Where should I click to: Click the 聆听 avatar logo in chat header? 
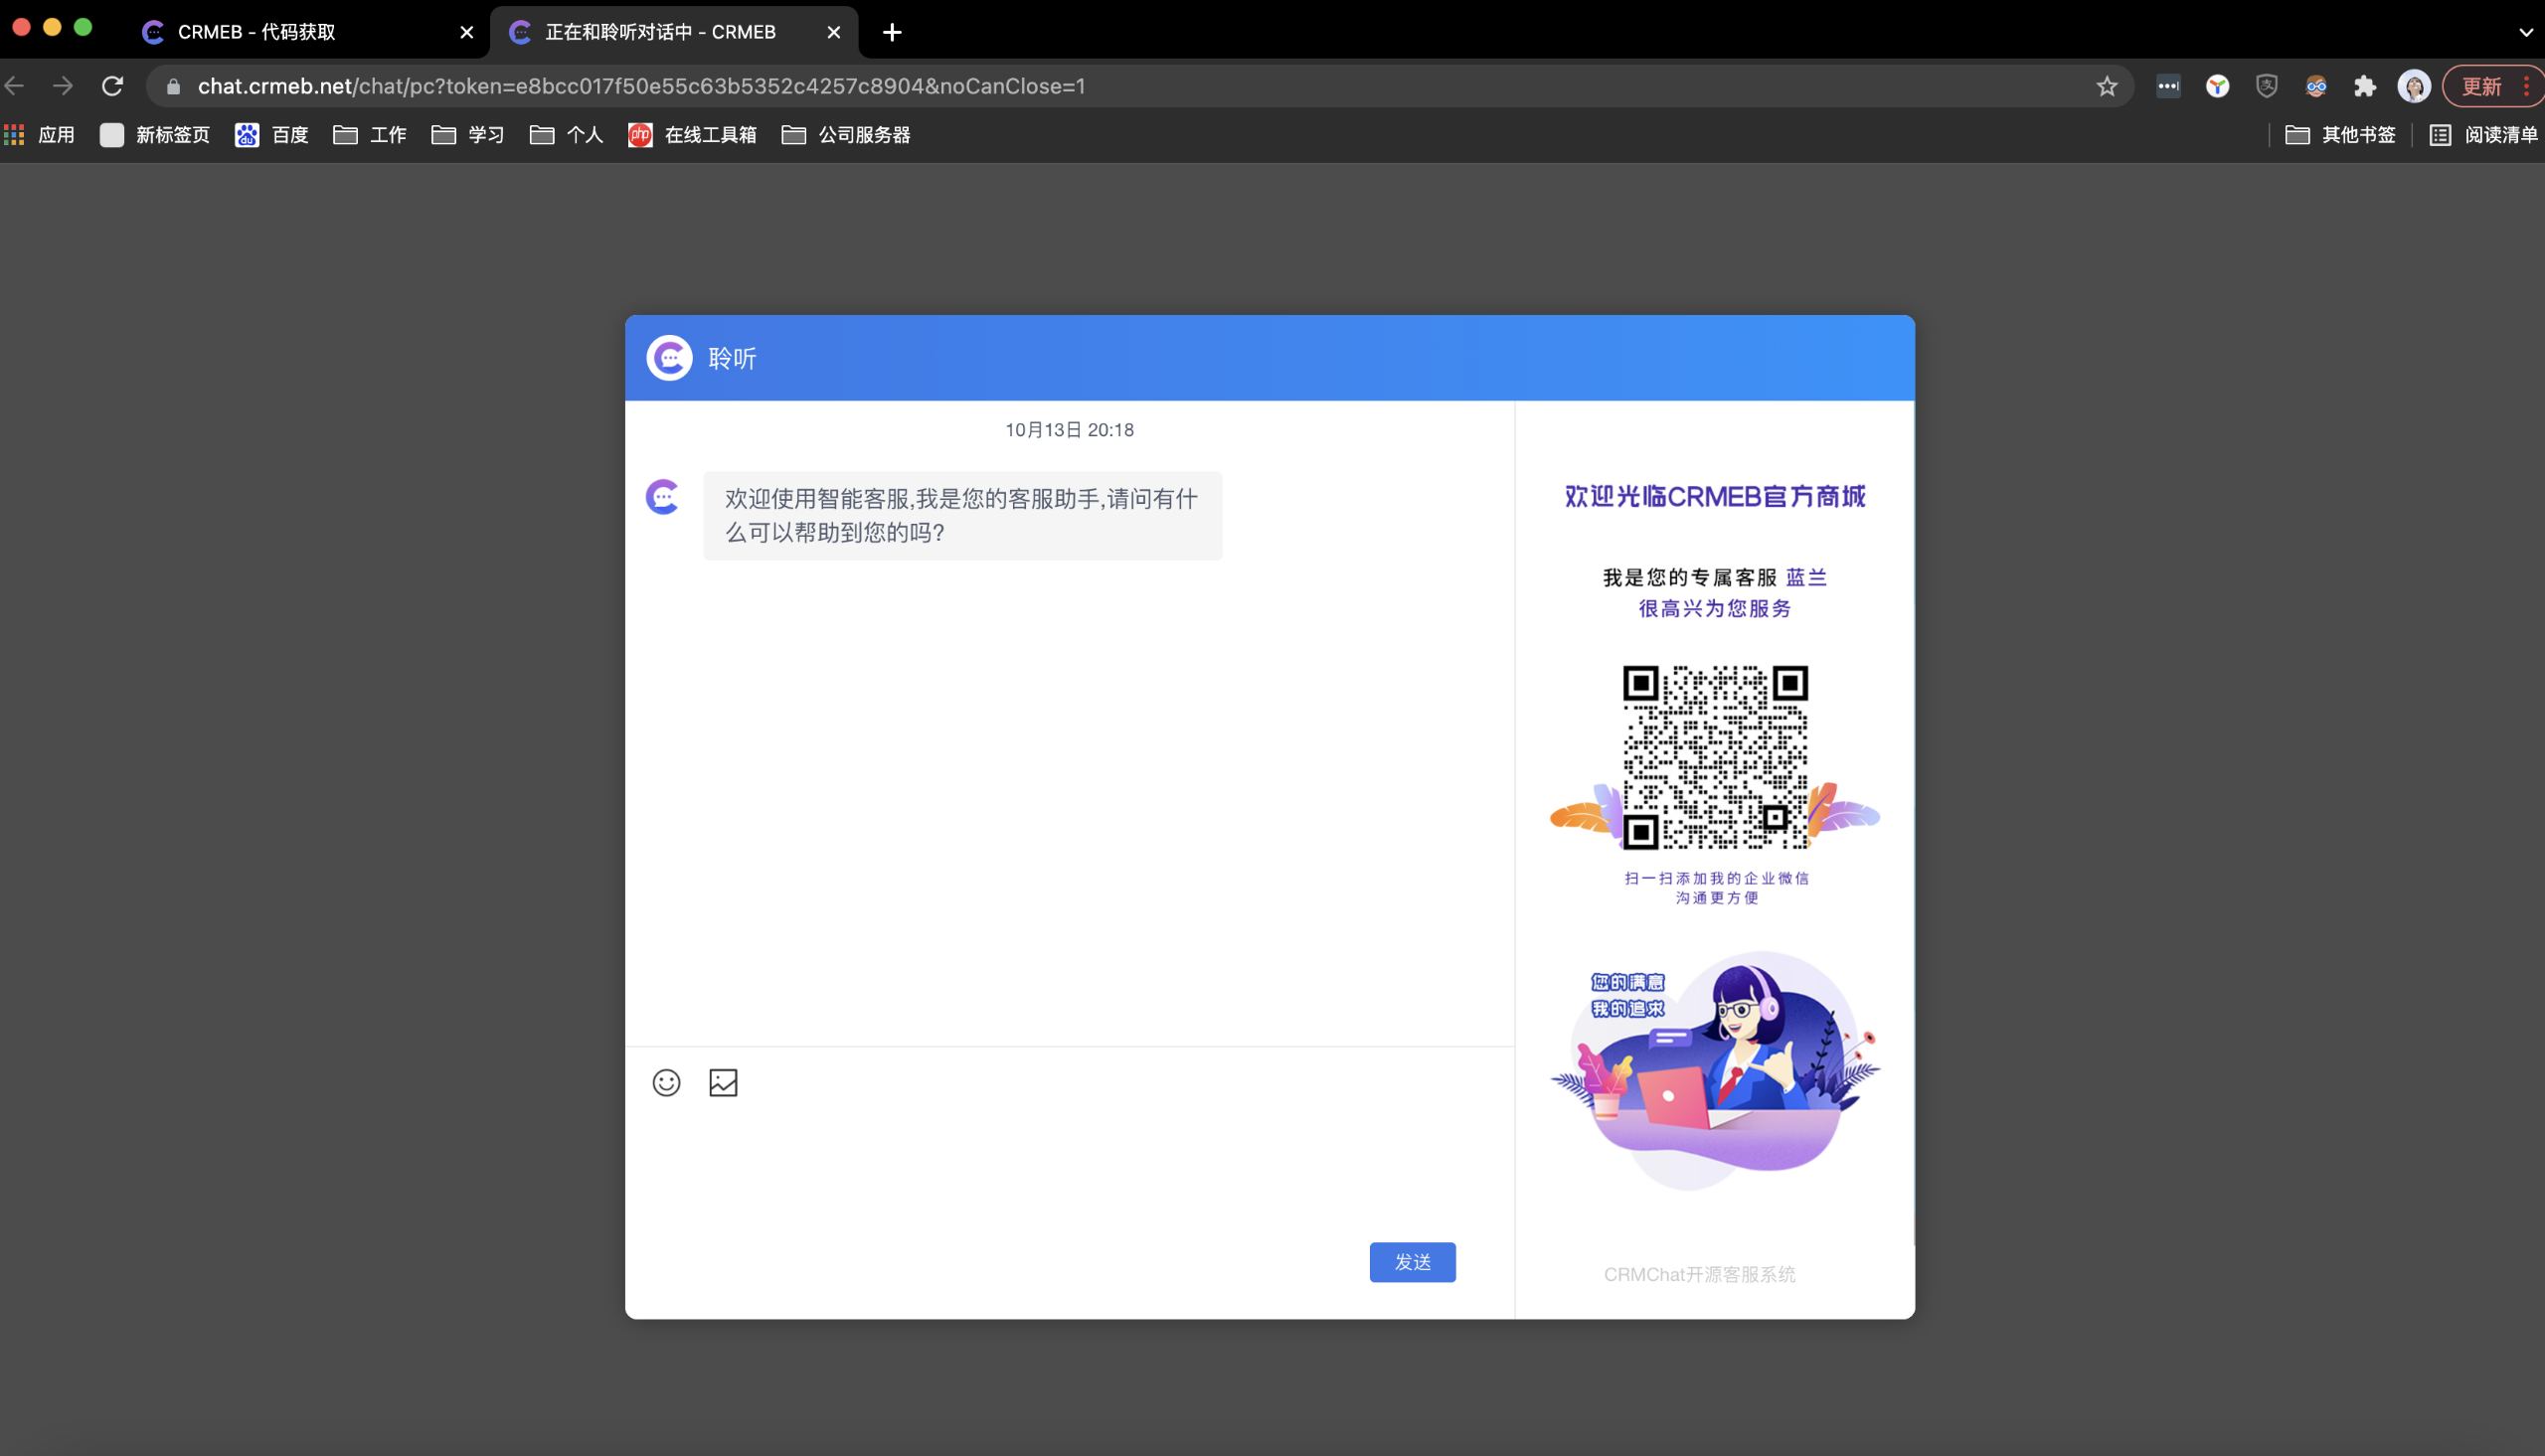point(669,358)
